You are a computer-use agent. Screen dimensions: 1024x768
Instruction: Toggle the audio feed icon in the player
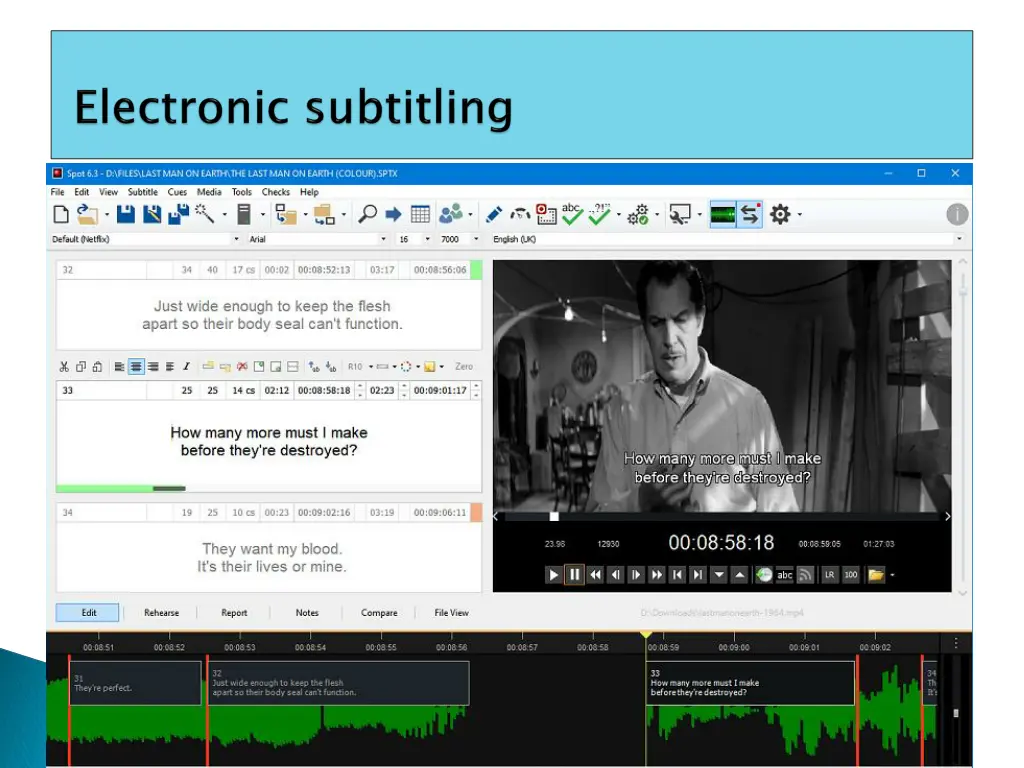click(805, 575)
